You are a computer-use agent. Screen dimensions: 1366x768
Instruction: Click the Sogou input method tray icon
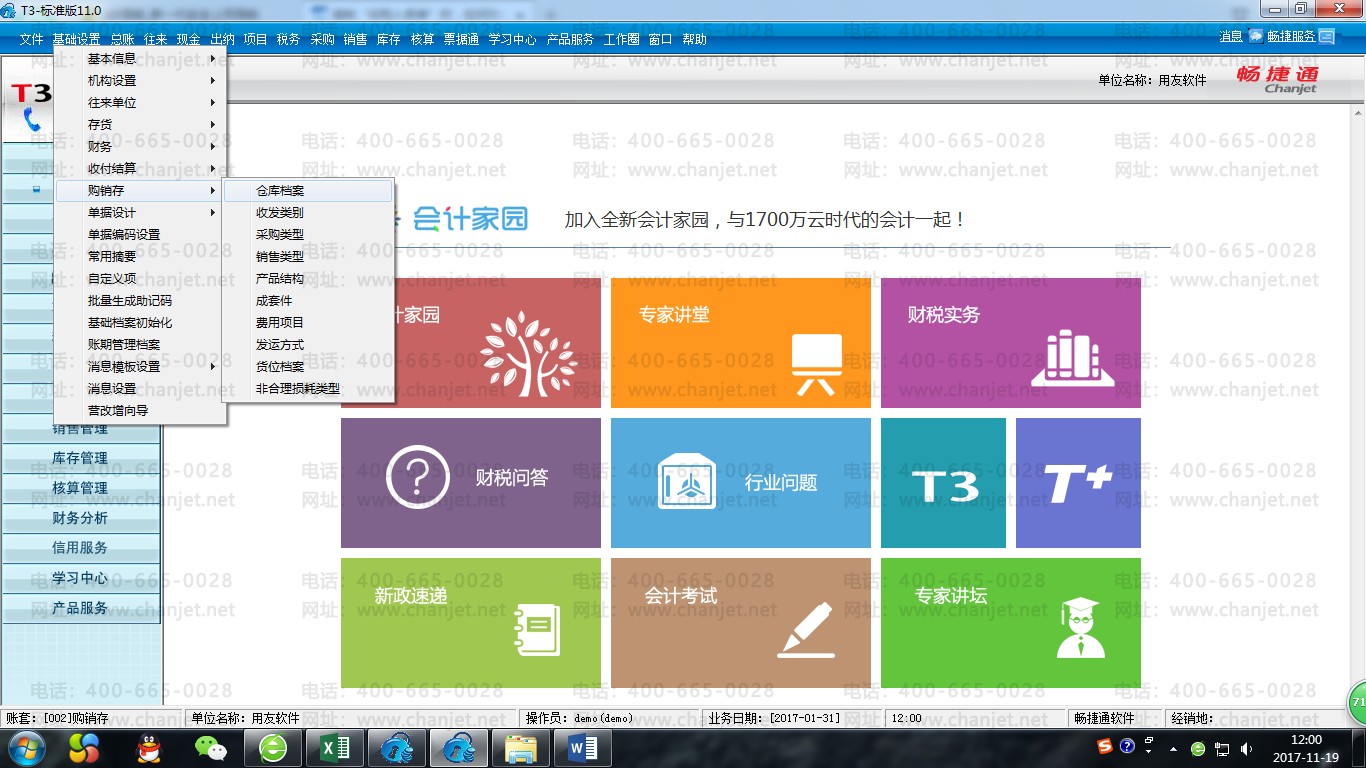point(1105,746)
